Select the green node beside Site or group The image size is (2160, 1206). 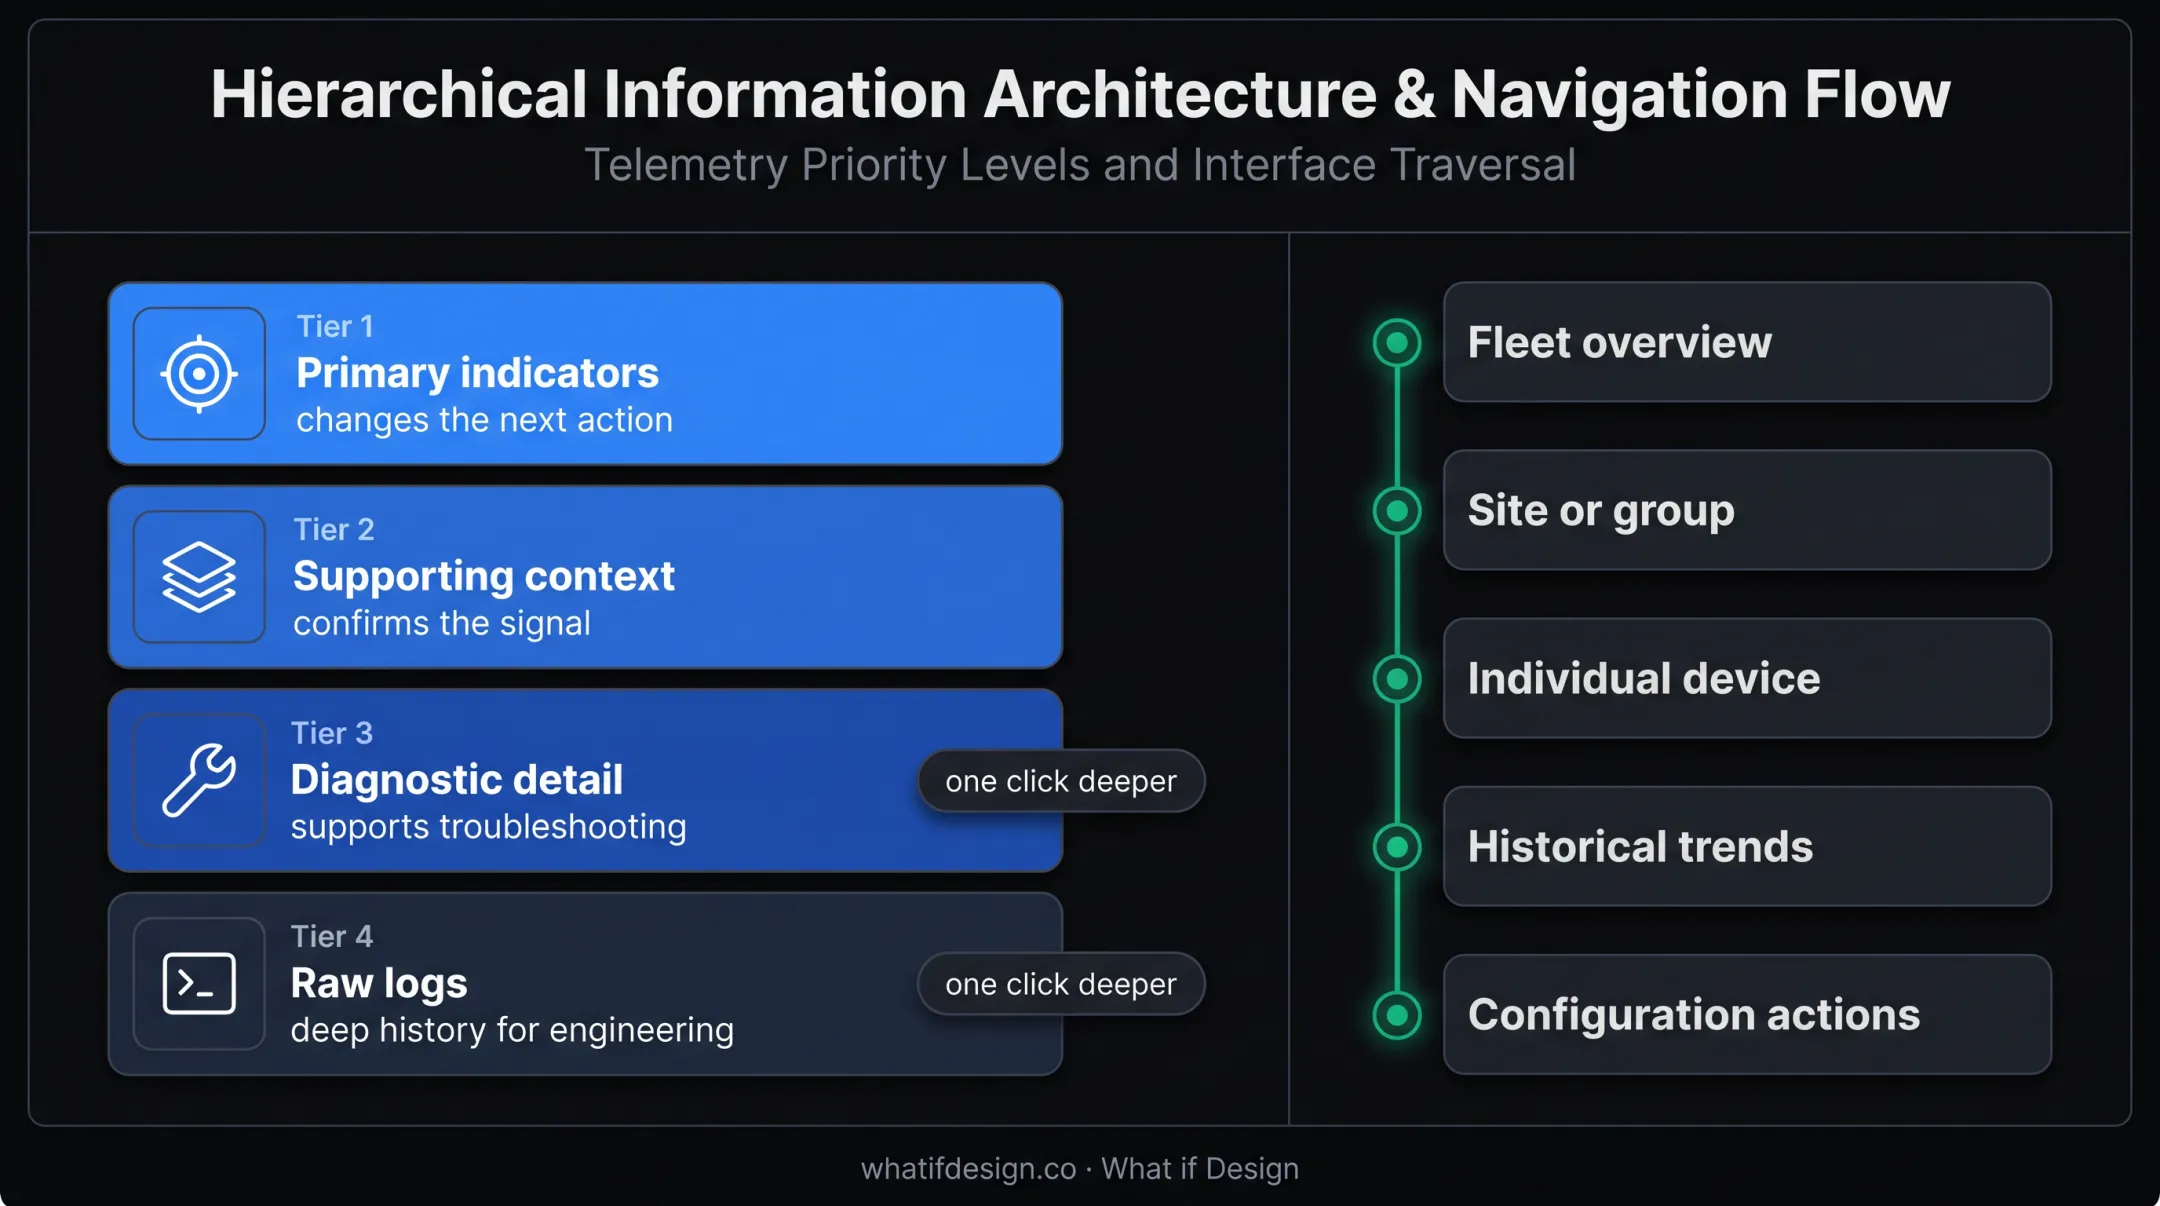(x=1397, y=511)
